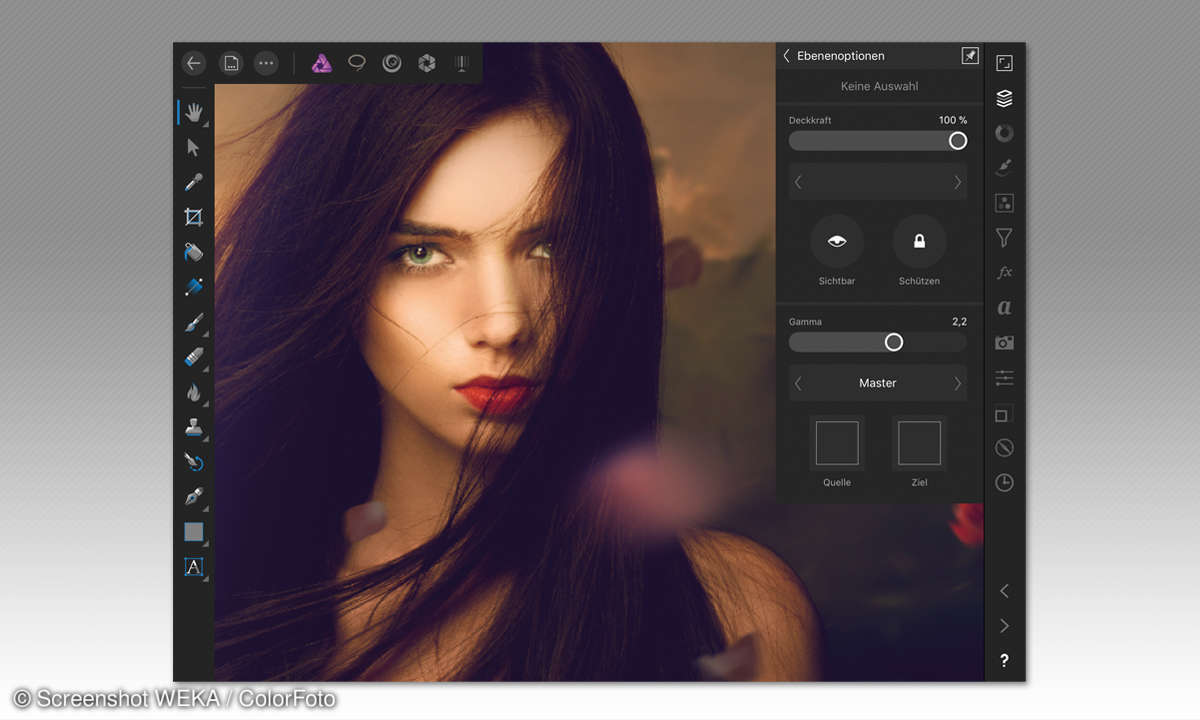Open the Color studio ring icon
This screenshot has width=1200, height=720.
1005,133
